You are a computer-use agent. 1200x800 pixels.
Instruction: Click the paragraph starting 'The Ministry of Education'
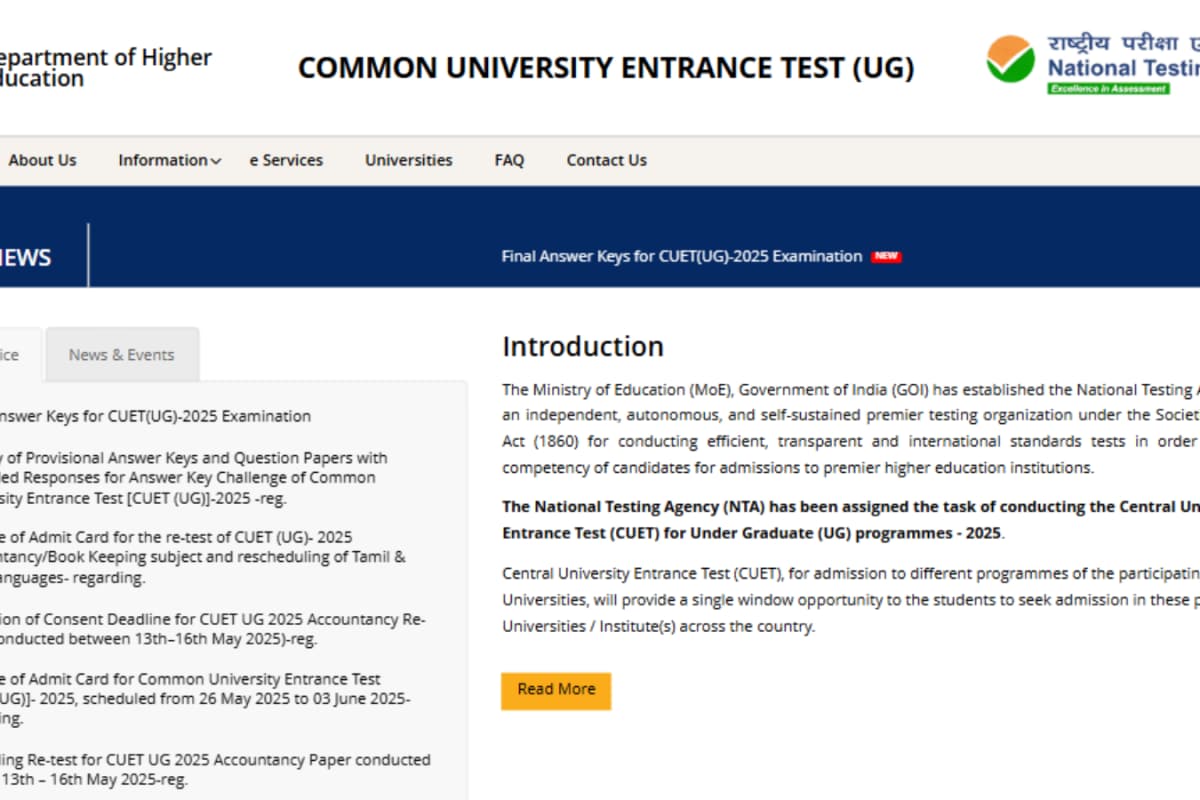[851, 428]
